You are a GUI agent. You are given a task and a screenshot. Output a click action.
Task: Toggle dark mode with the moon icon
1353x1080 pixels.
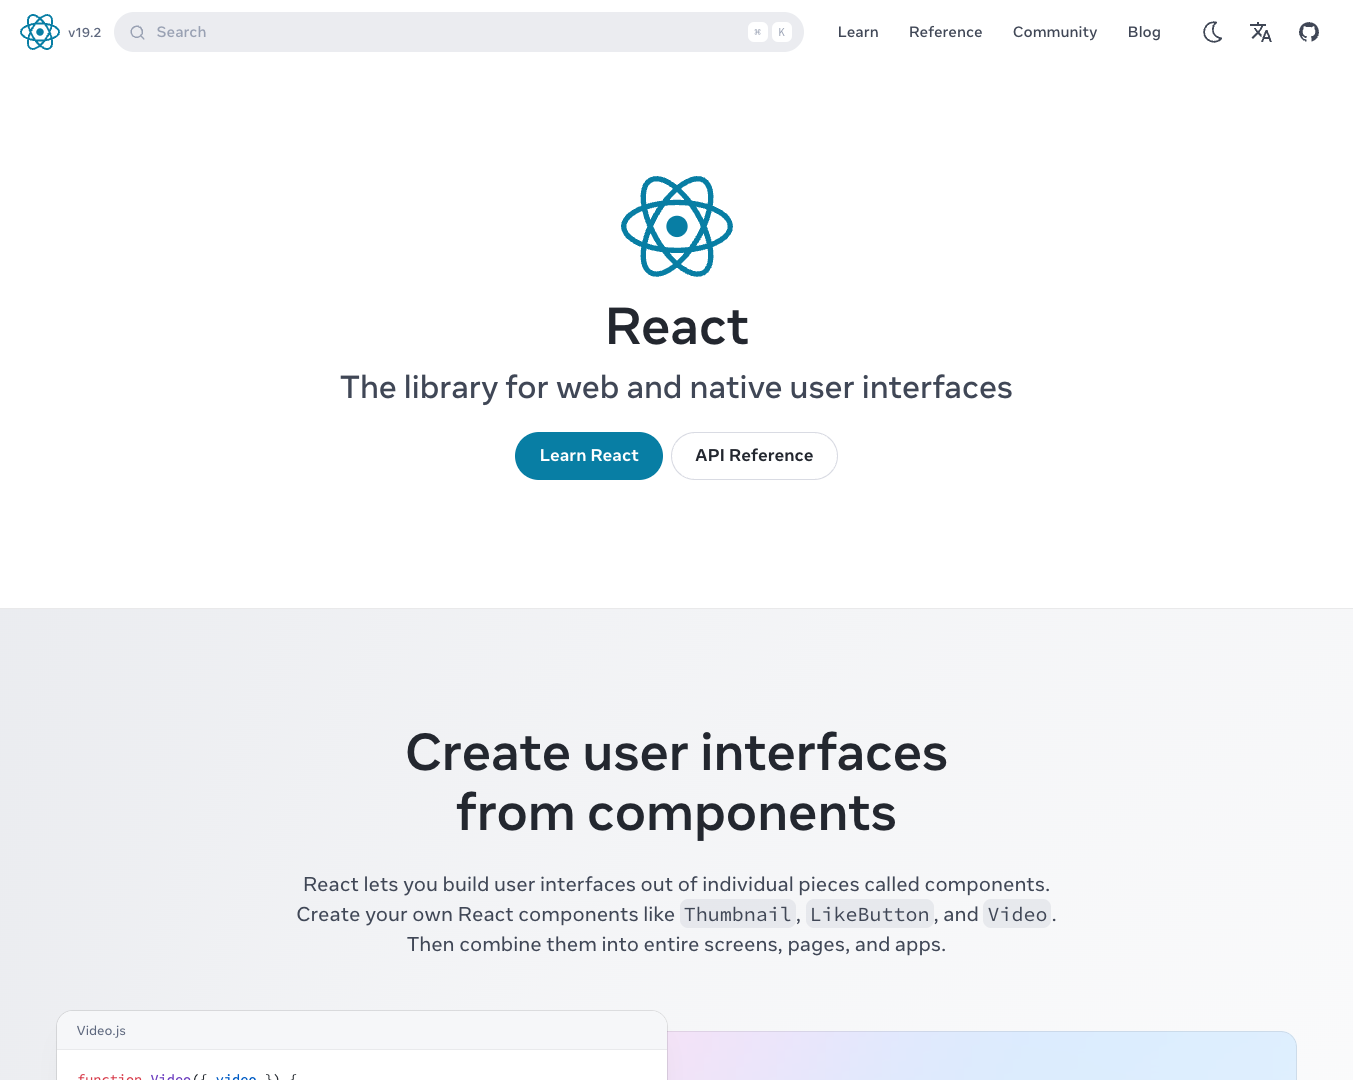pyautogui.click(x=1212, y=32)
